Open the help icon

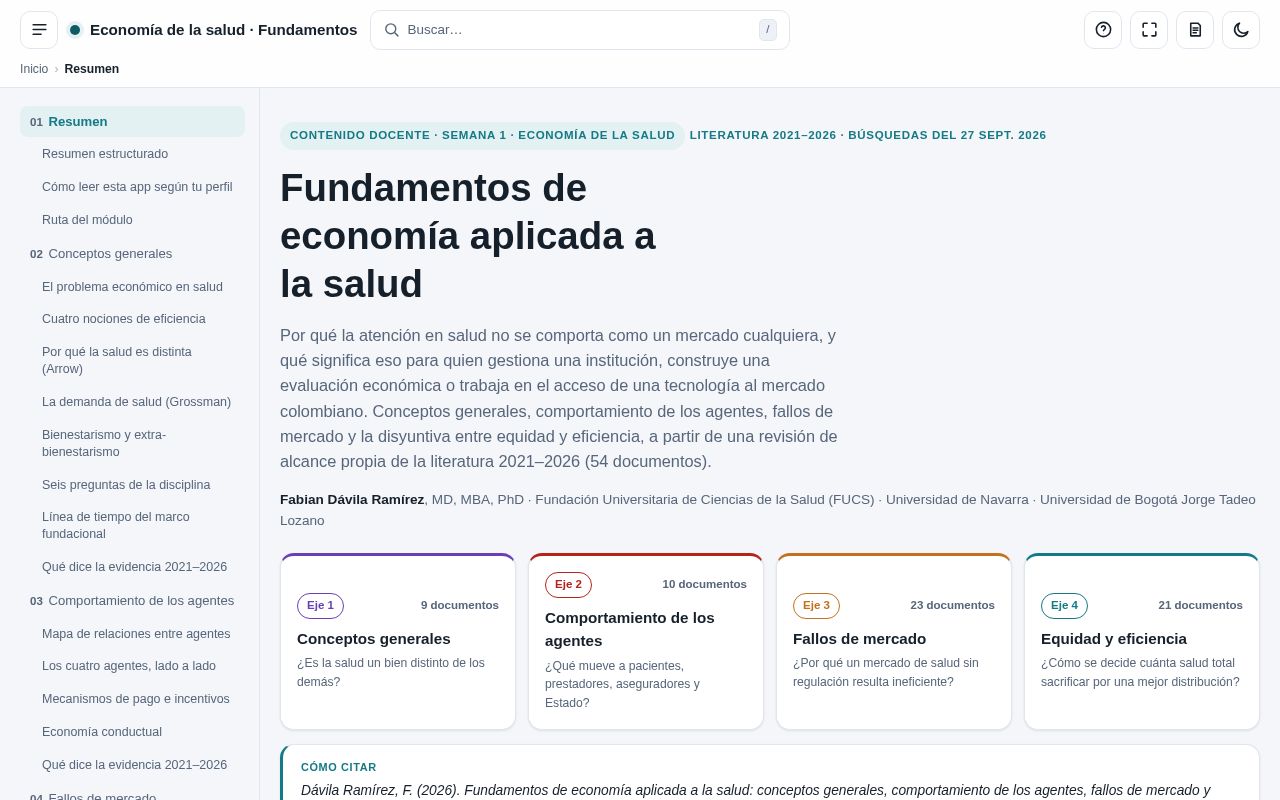pyautogui.click(x=1103, y=30)
